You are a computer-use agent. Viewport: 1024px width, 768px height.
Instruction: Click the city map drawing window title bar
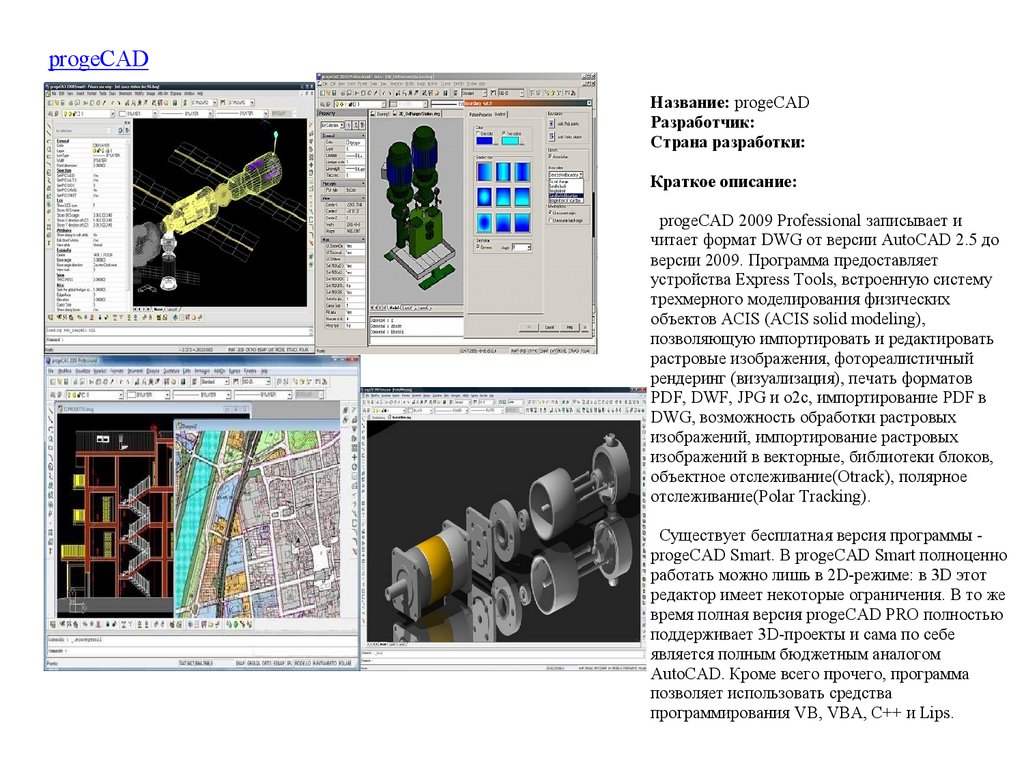256,426
